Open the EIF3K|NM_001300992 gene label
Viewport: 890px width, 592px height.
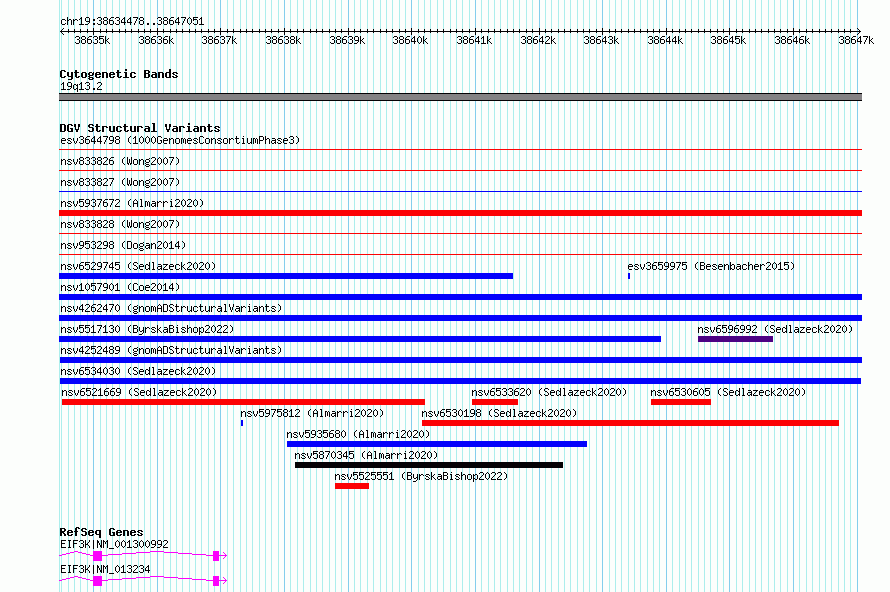pos(114,544)
